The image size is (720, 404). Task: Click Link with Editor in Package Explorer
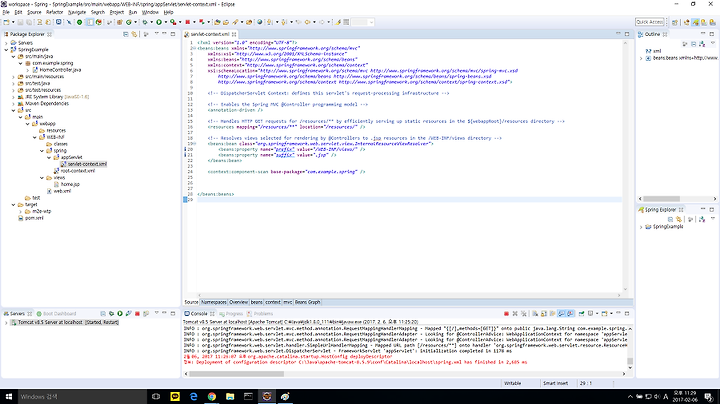[134, 34]
